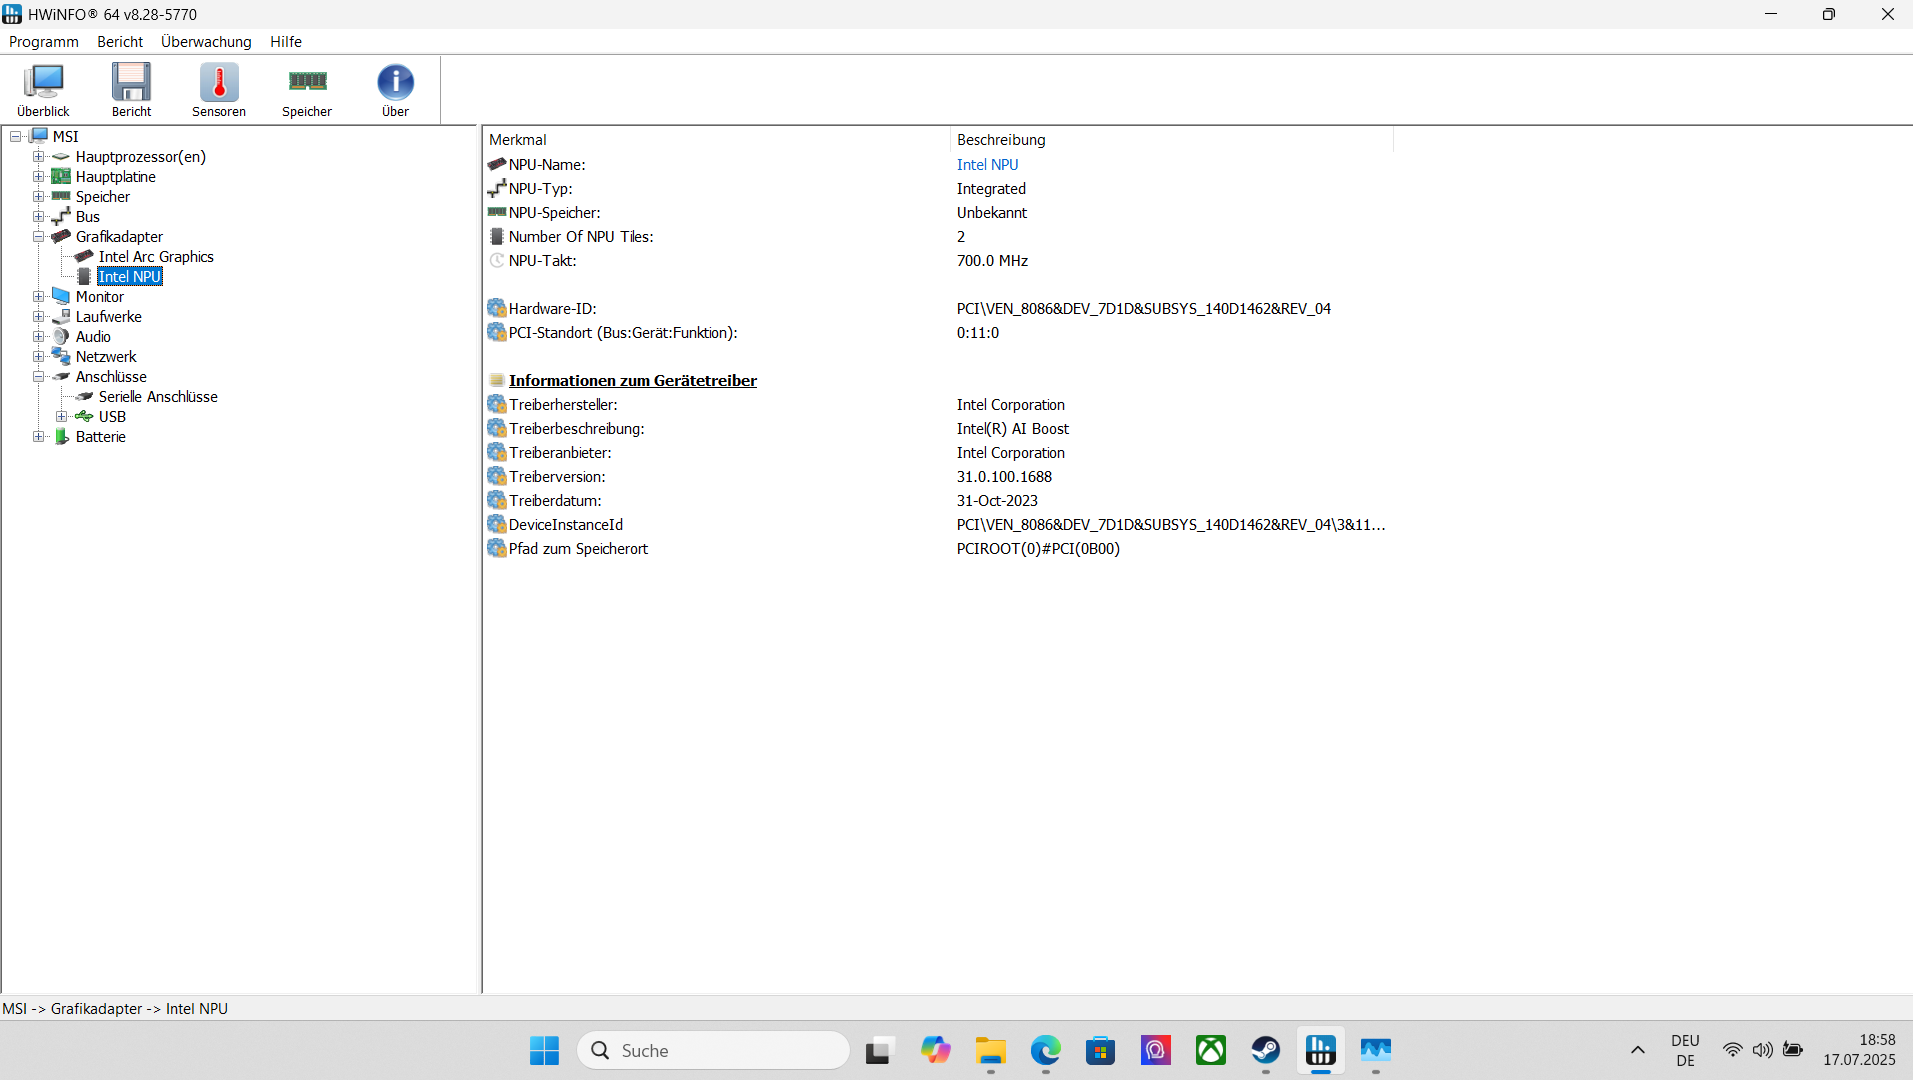Expand the Audio tree node
This screenshot has width=1913, height=1080.
click(x=38, y=337)
